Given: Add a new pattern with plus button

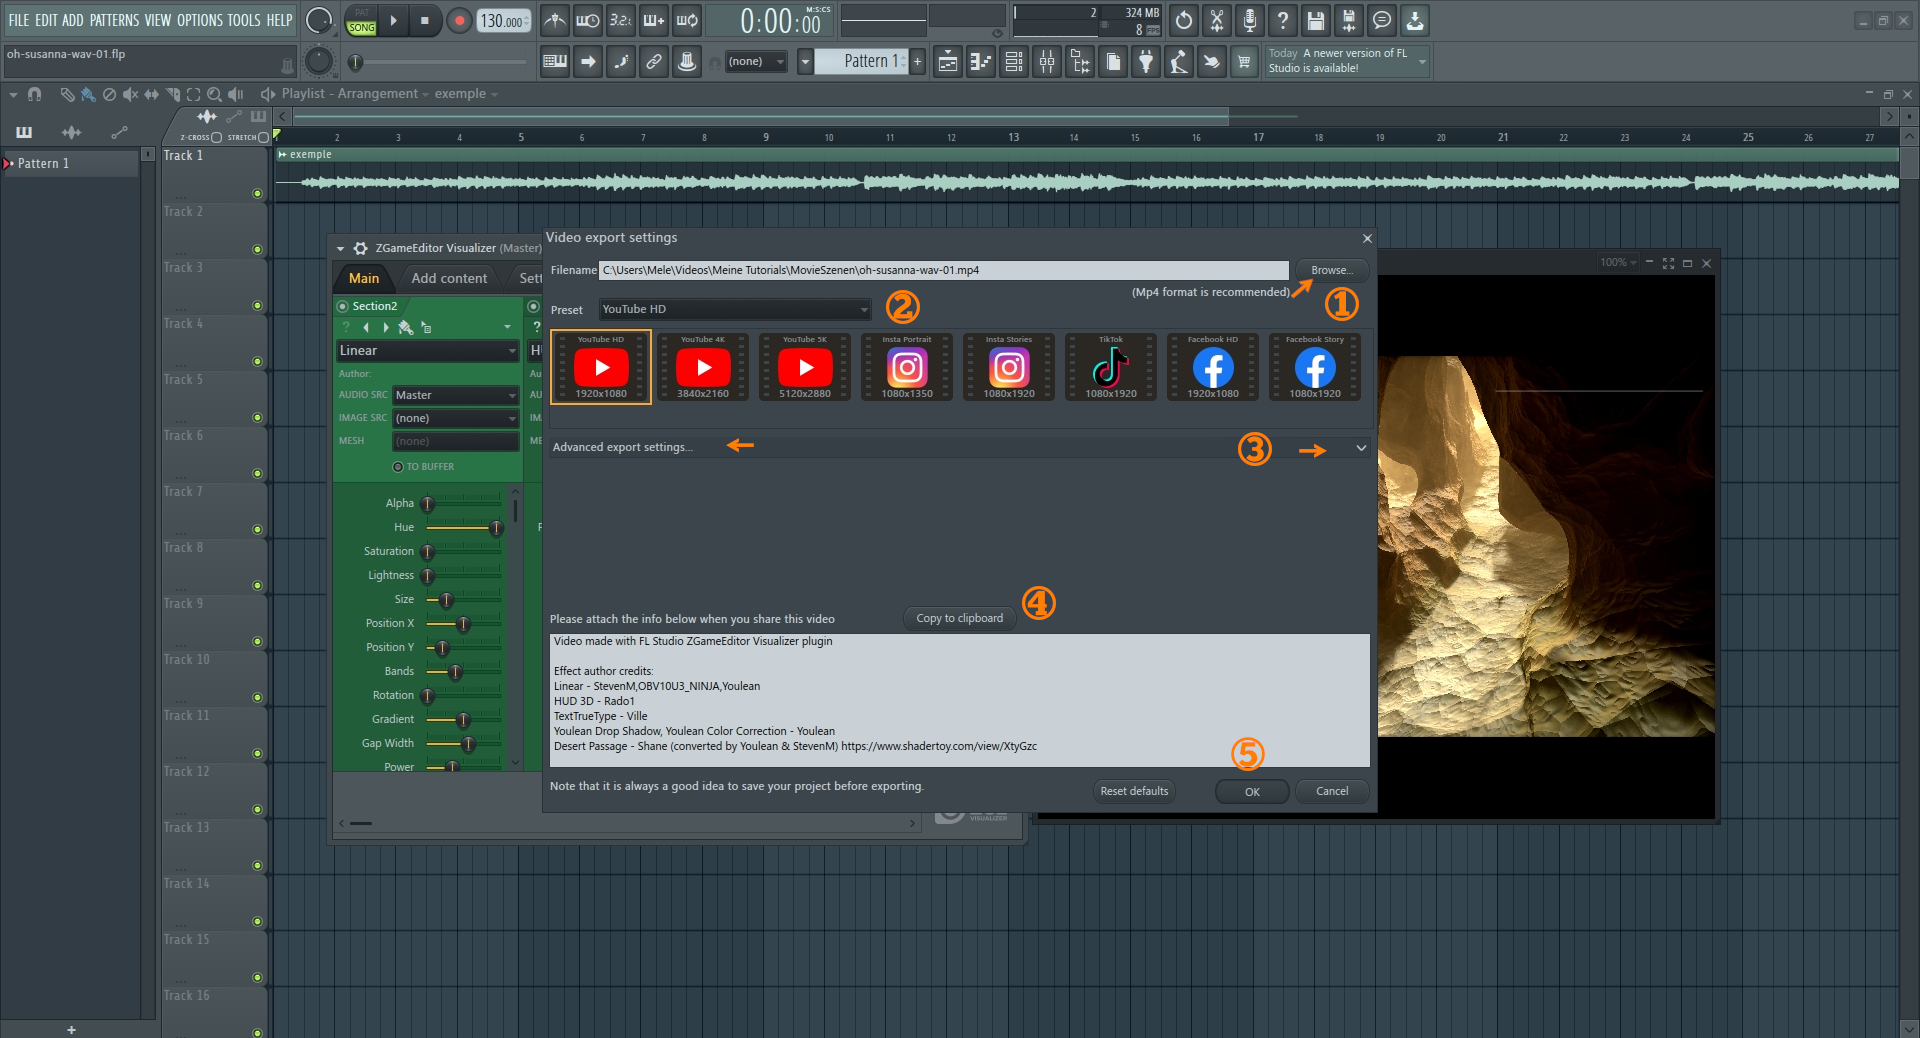Looking at the screenshot, I should 917,62.
